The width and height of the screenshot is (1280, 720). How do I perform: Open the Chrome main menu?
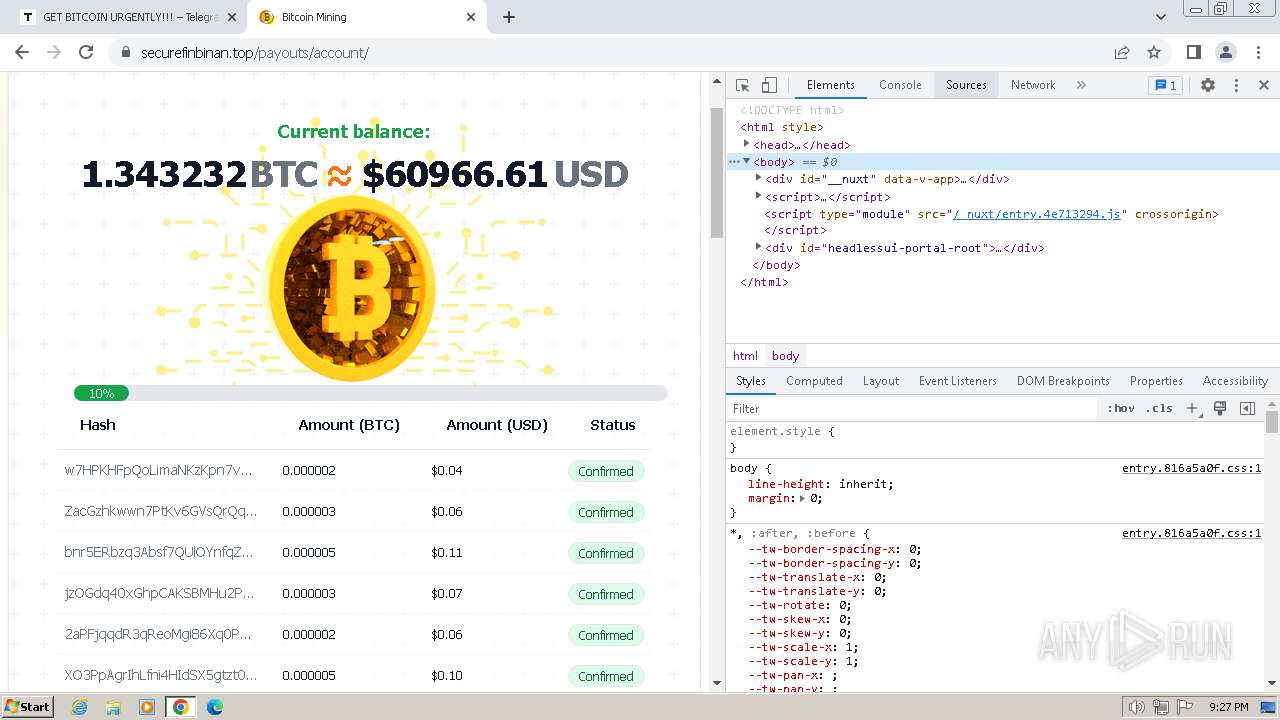[1257, 52]
